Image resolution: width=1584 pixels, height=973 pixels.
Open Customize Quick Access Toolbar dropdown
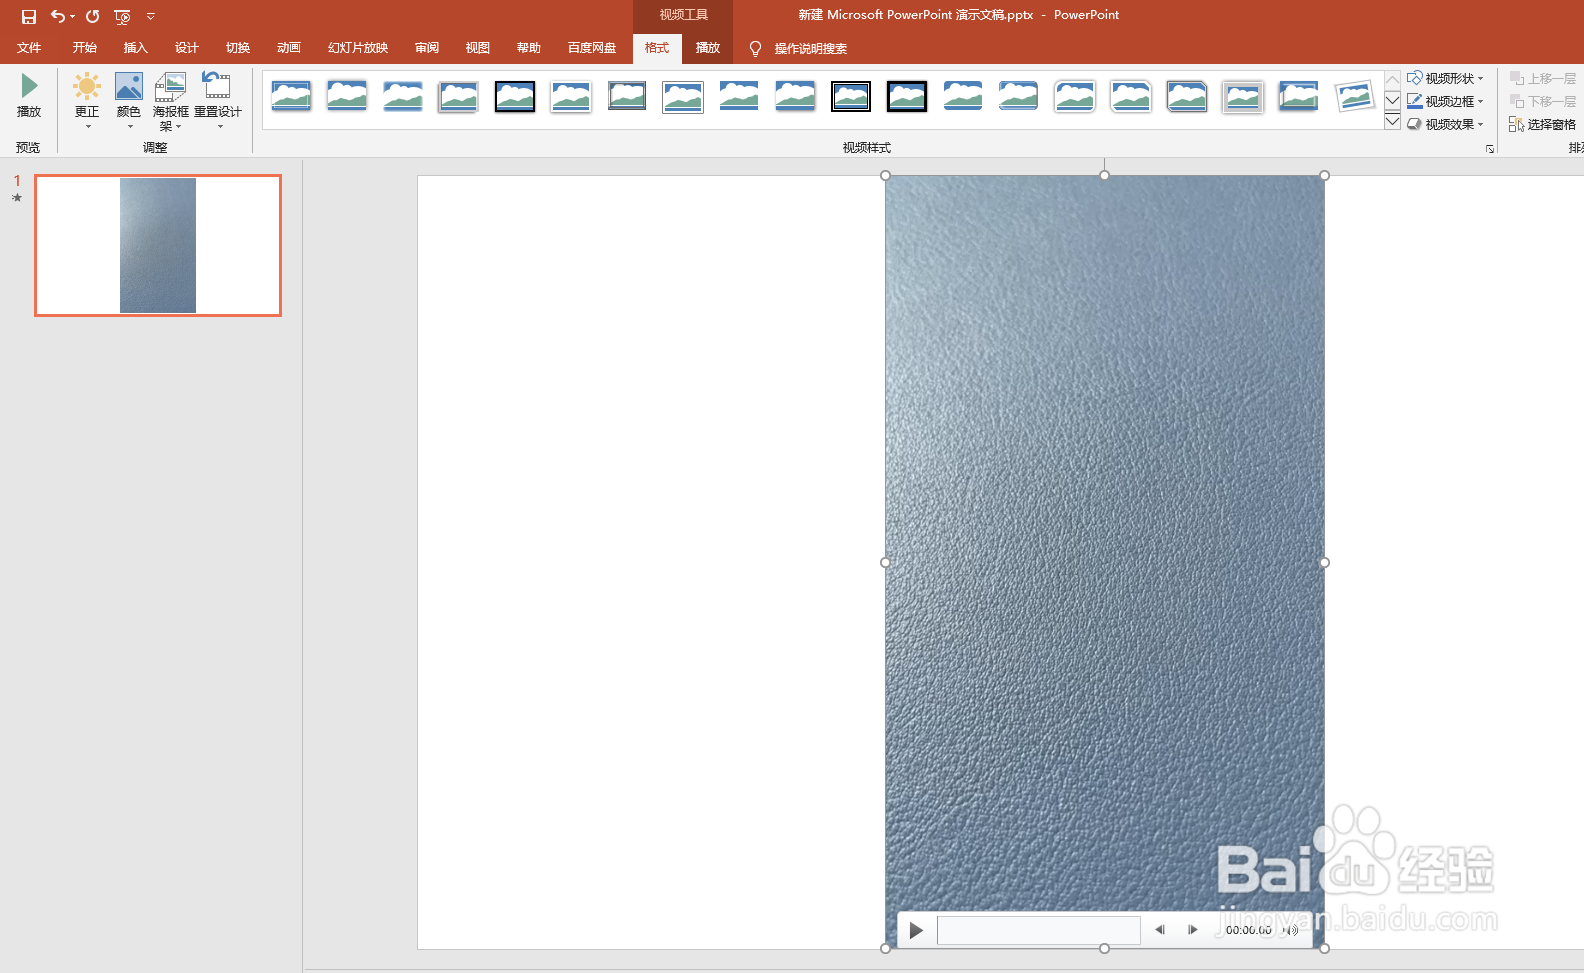(151, 17)
